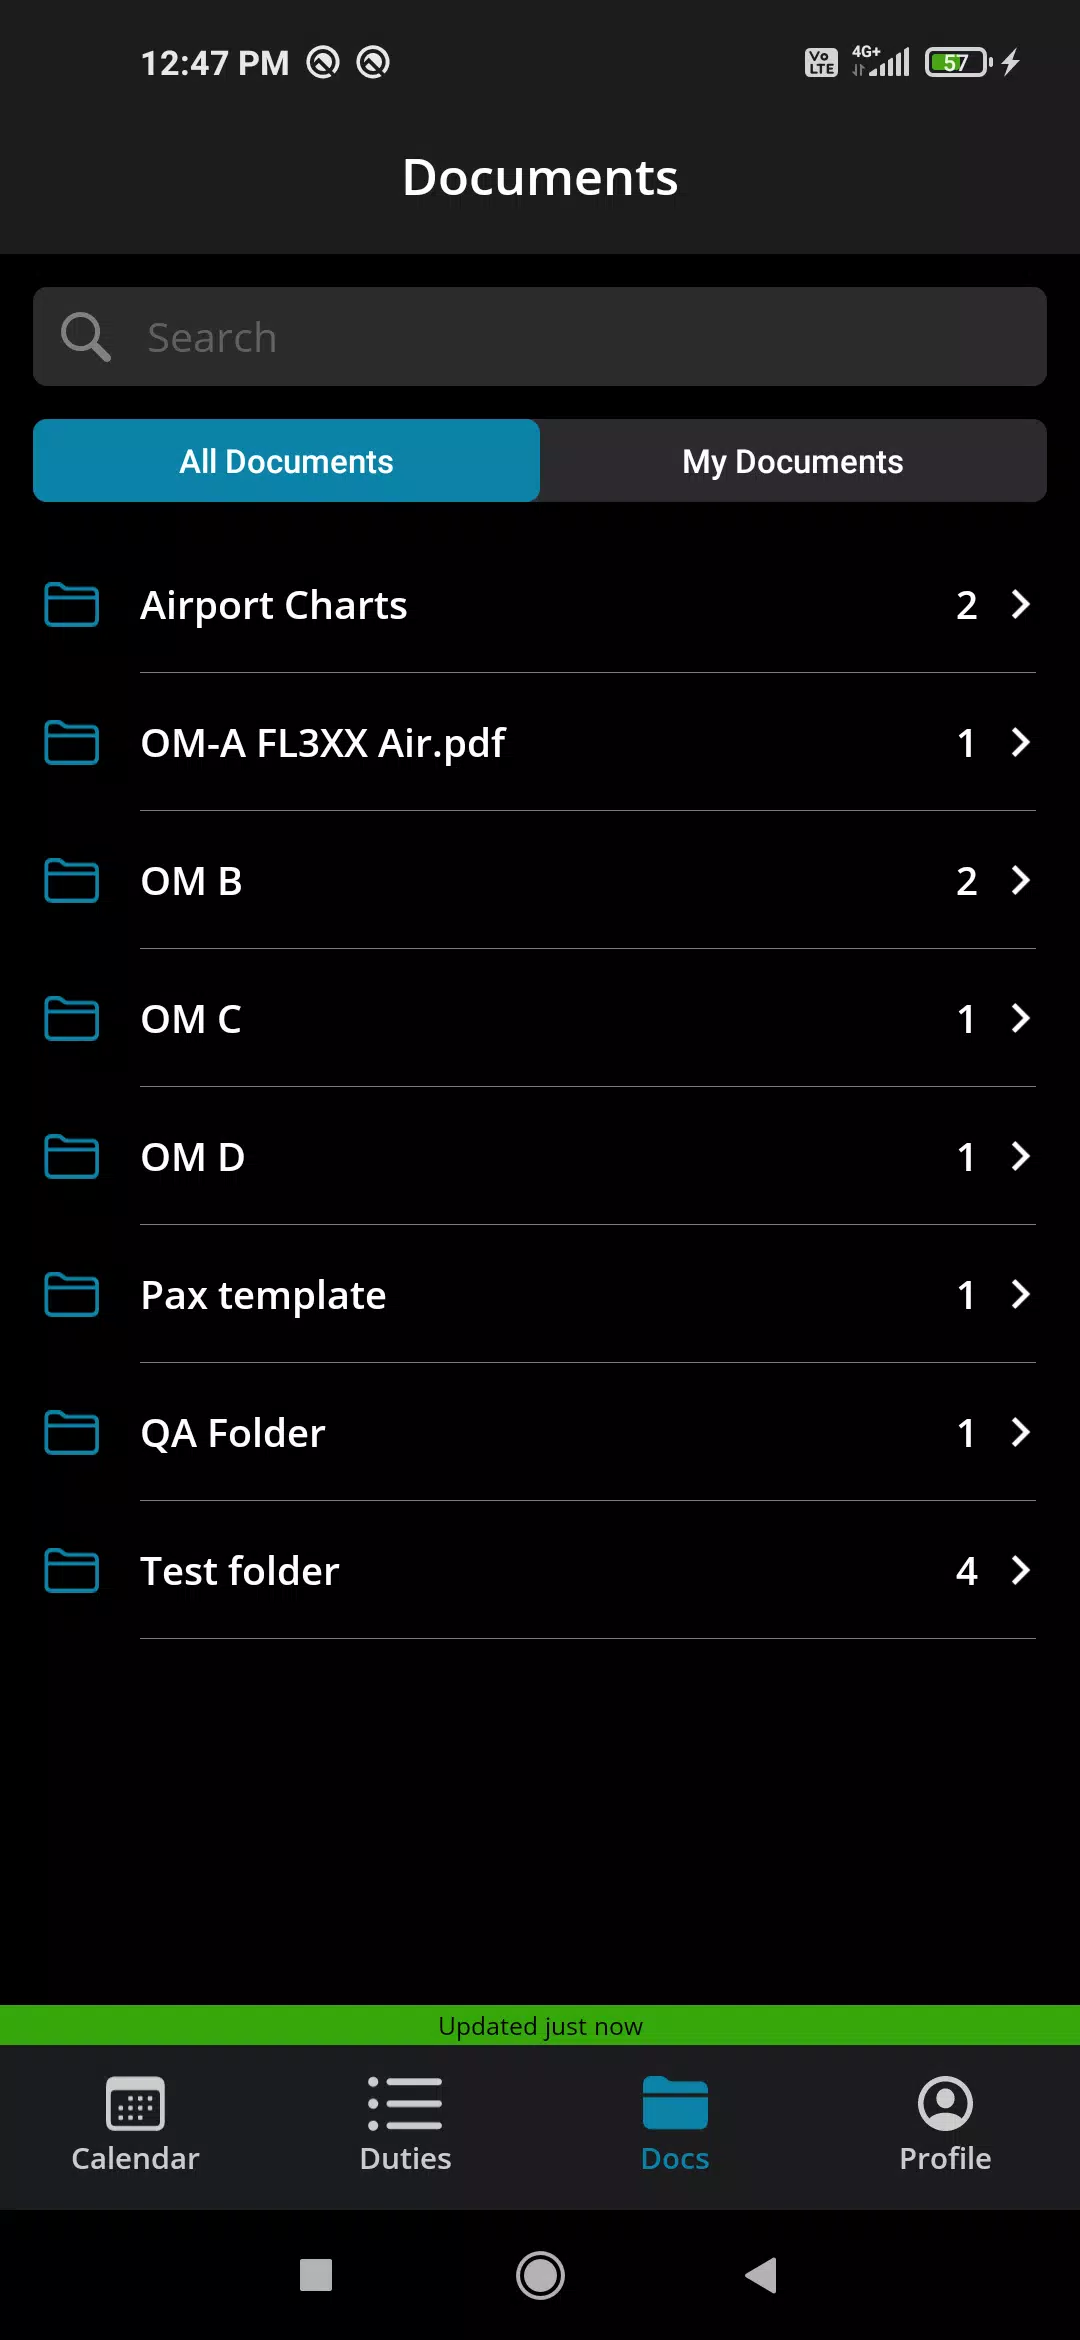The width and height of the screenshot is (1080, 2340).
Task: Tap Android home navigation button
Action: pos(540,2276)
